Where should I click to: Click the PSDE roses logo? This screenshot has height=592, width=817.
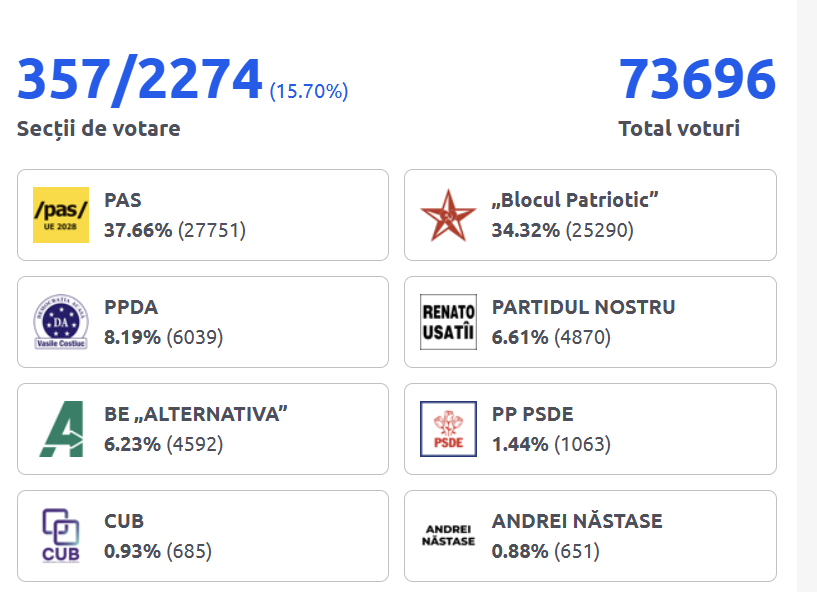(x=448, y=429)
